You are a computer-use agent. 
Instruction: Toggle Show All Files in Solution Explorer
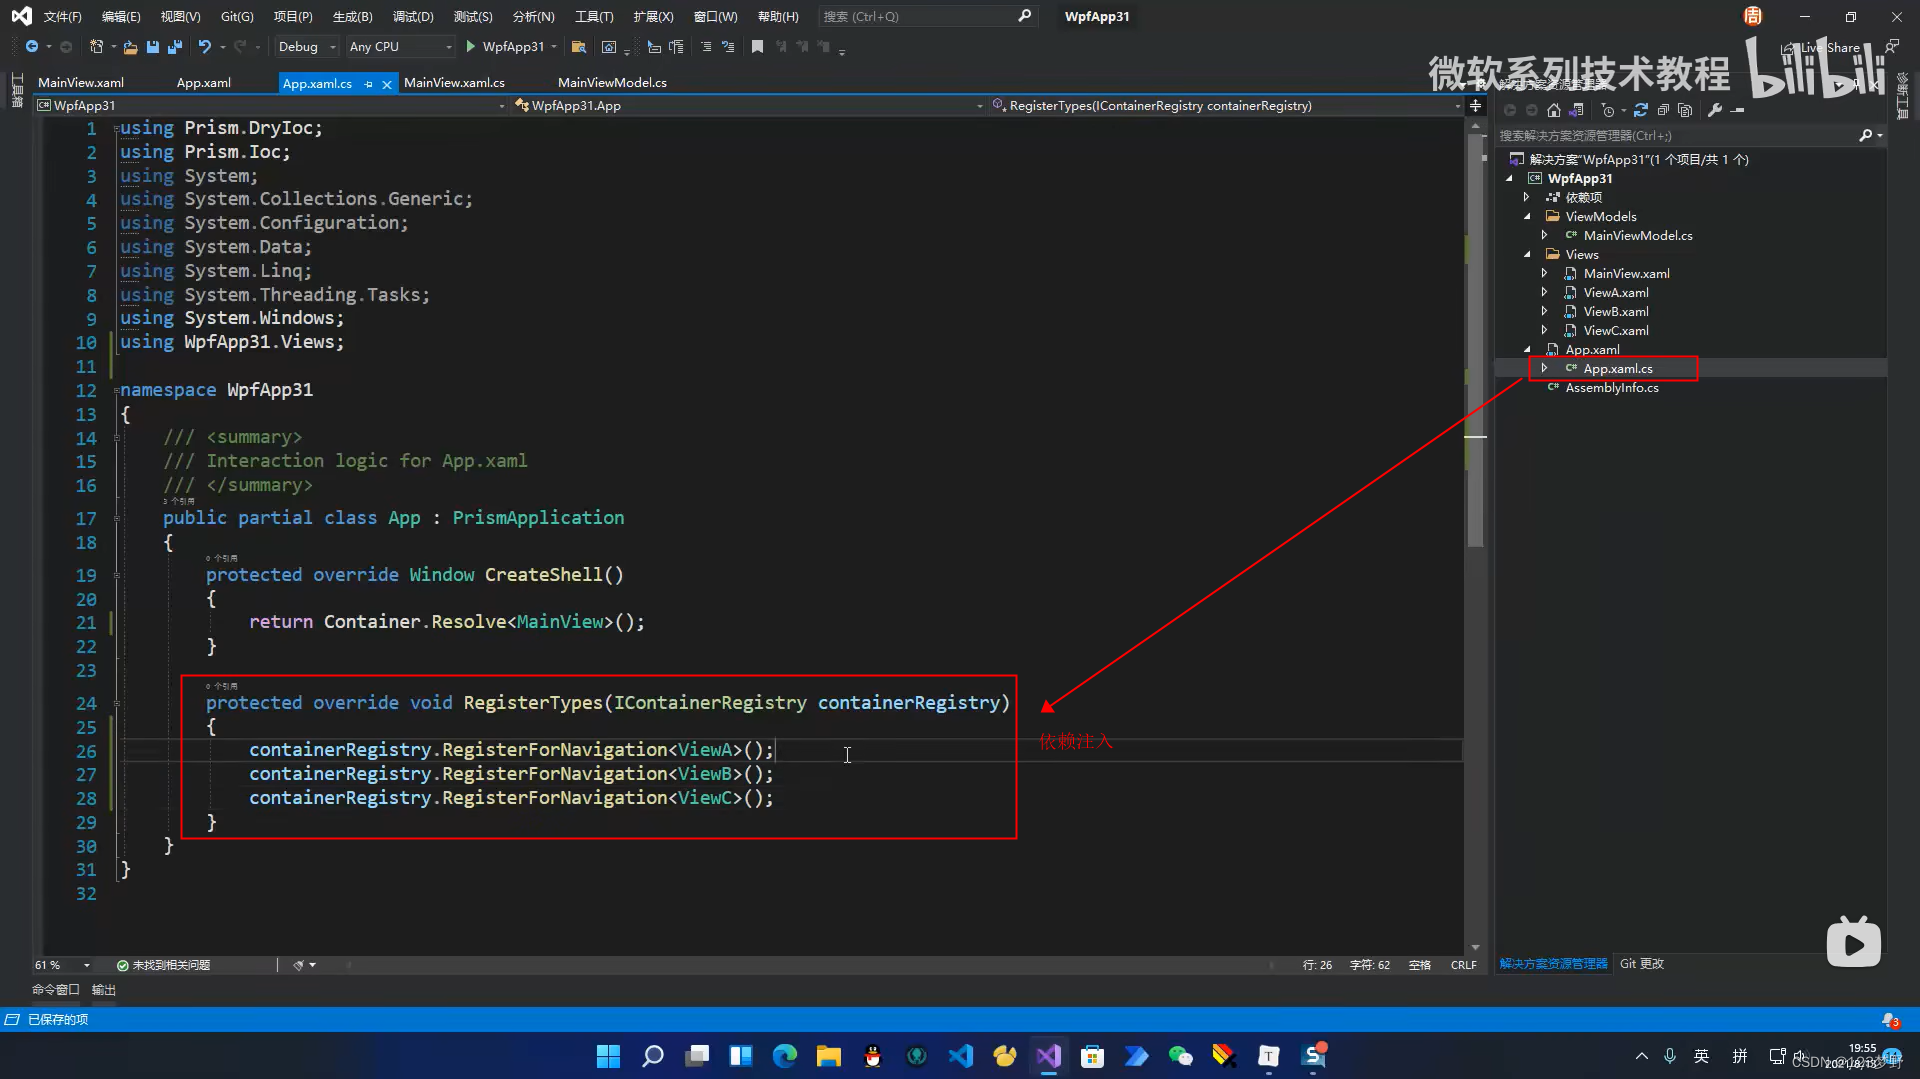pos(1685,110)
